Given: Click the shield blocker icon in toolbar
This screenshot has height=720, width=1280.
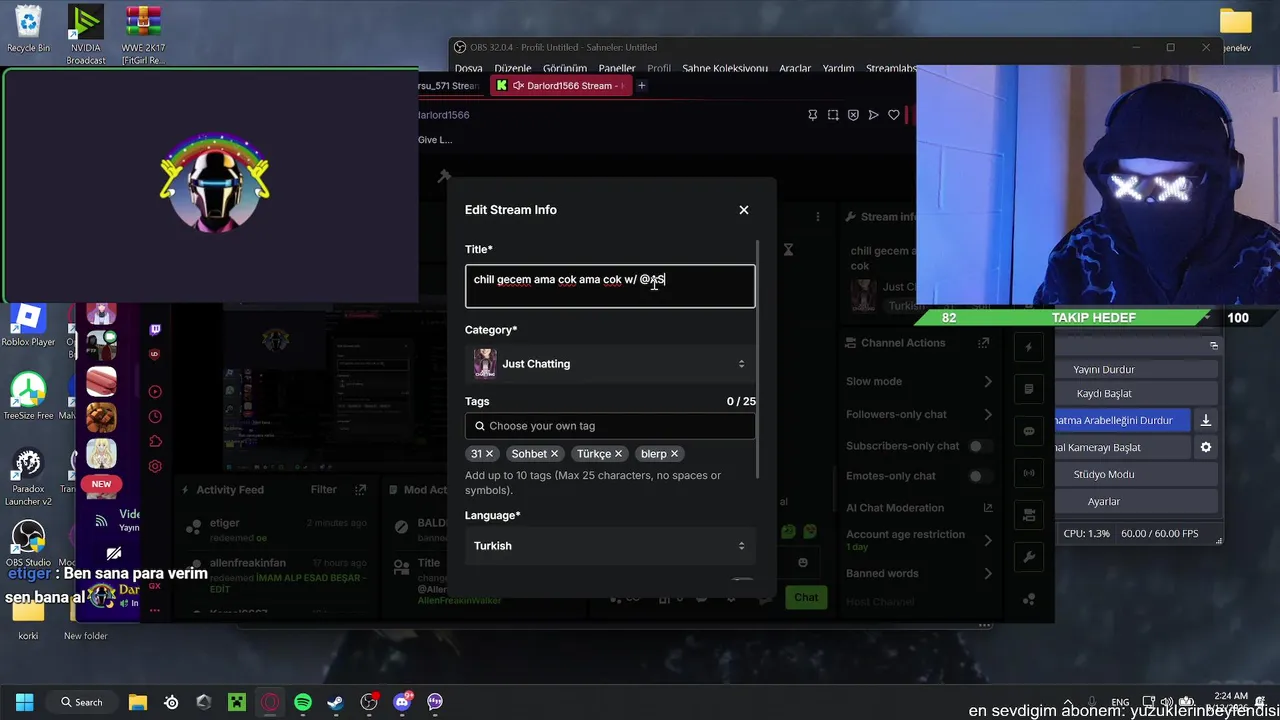Looking at the screenshot, I should pyautogui.click(x=853, y=115).
